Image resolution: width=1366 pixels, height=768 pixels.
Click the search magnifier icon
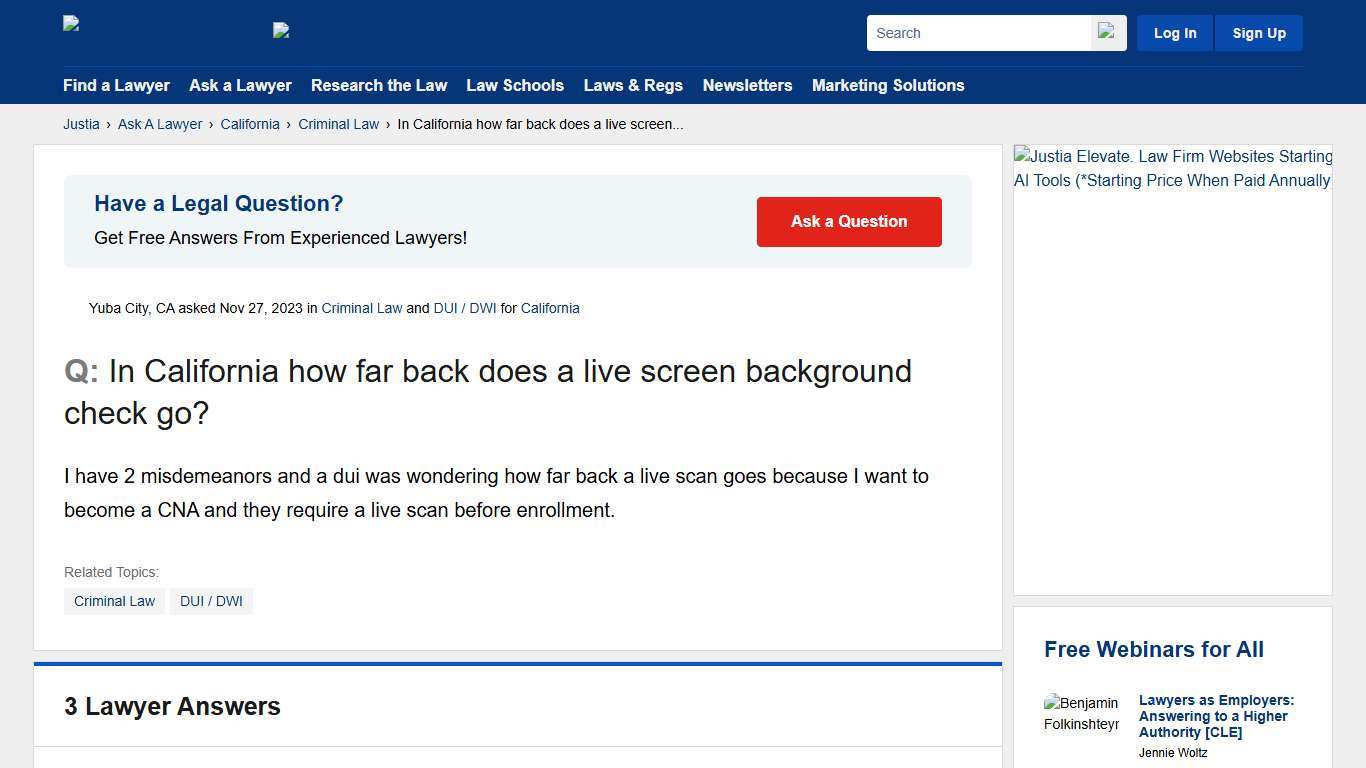coord(1107,32)
